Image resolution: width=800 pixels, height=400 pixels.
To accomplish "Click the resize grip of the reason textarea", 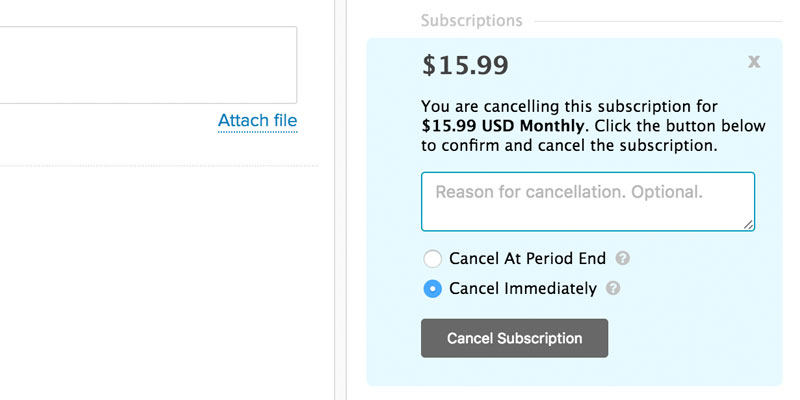I will (x=748, y=224).
